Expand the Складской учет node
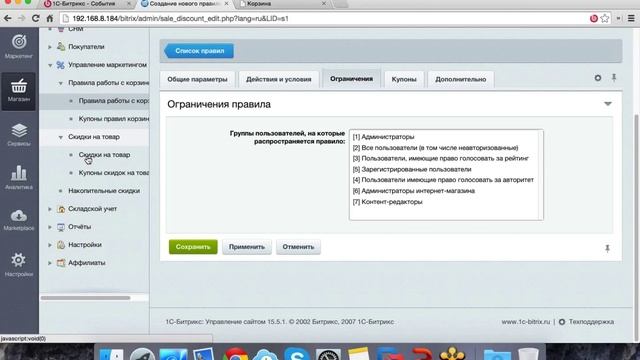Viewport: 640px width, 360px height. coord(50,209)
